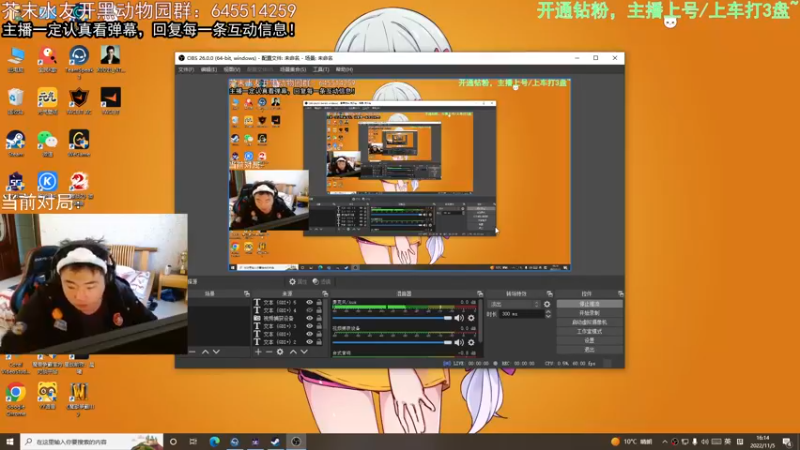Viewport: 800px width, 450px height.
Task: Open the Steam desktop shortcut
Action: 16,143
